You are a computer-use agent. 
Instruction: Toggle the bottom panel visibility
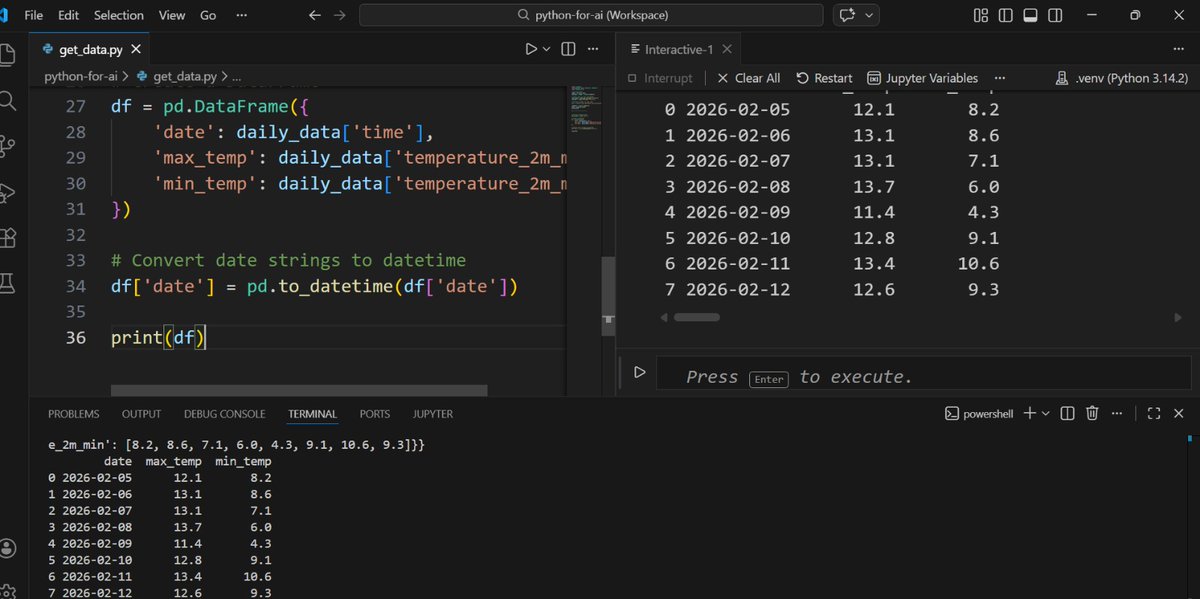click(x=1030, y=15)
